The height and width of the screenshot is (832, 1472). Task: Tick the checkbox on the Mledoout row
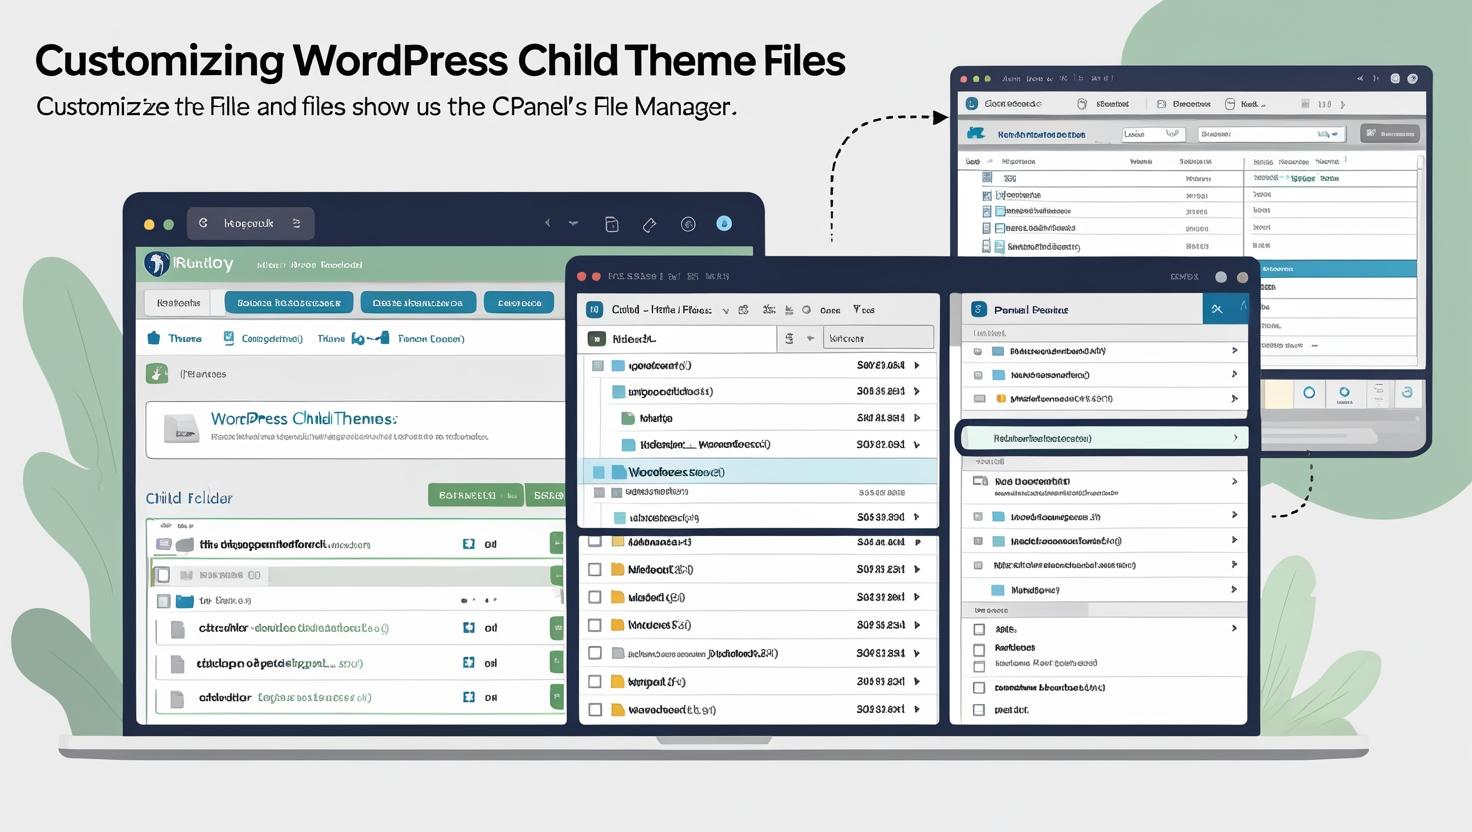594,569
